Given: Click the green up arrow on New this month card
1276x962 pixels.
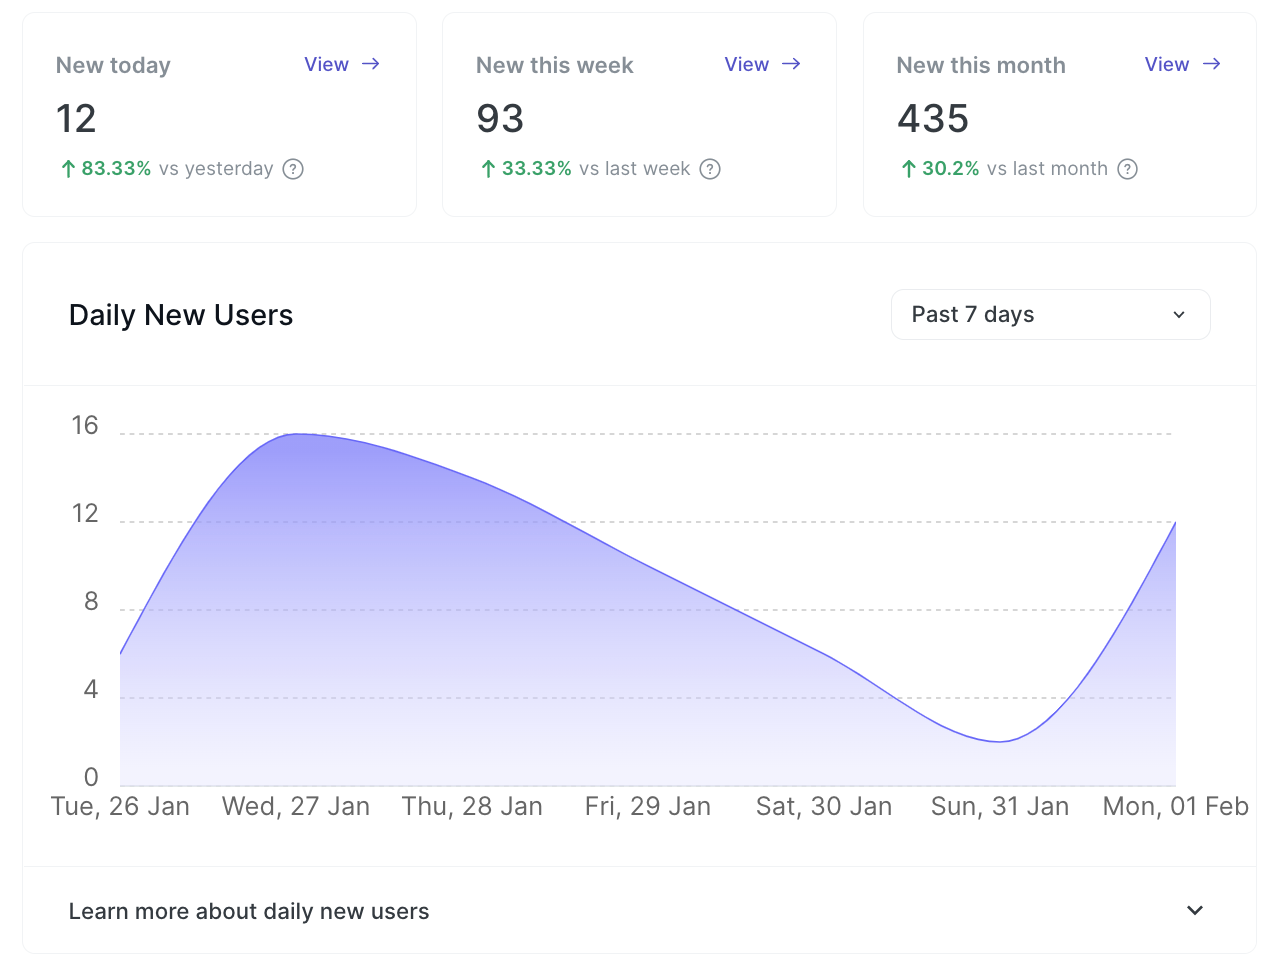Looking at the screenshot, I should (x=907, y=168).
